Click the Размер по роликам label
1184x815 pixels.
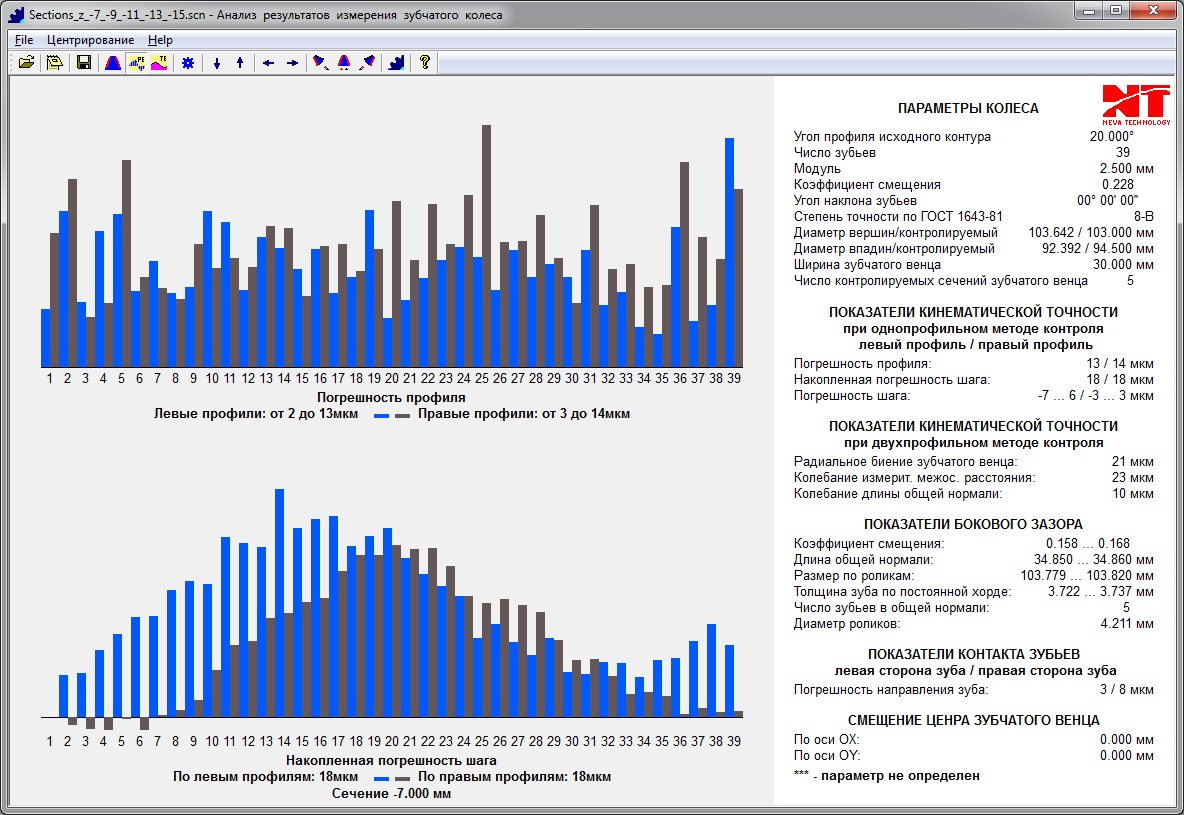coord(853,576)
